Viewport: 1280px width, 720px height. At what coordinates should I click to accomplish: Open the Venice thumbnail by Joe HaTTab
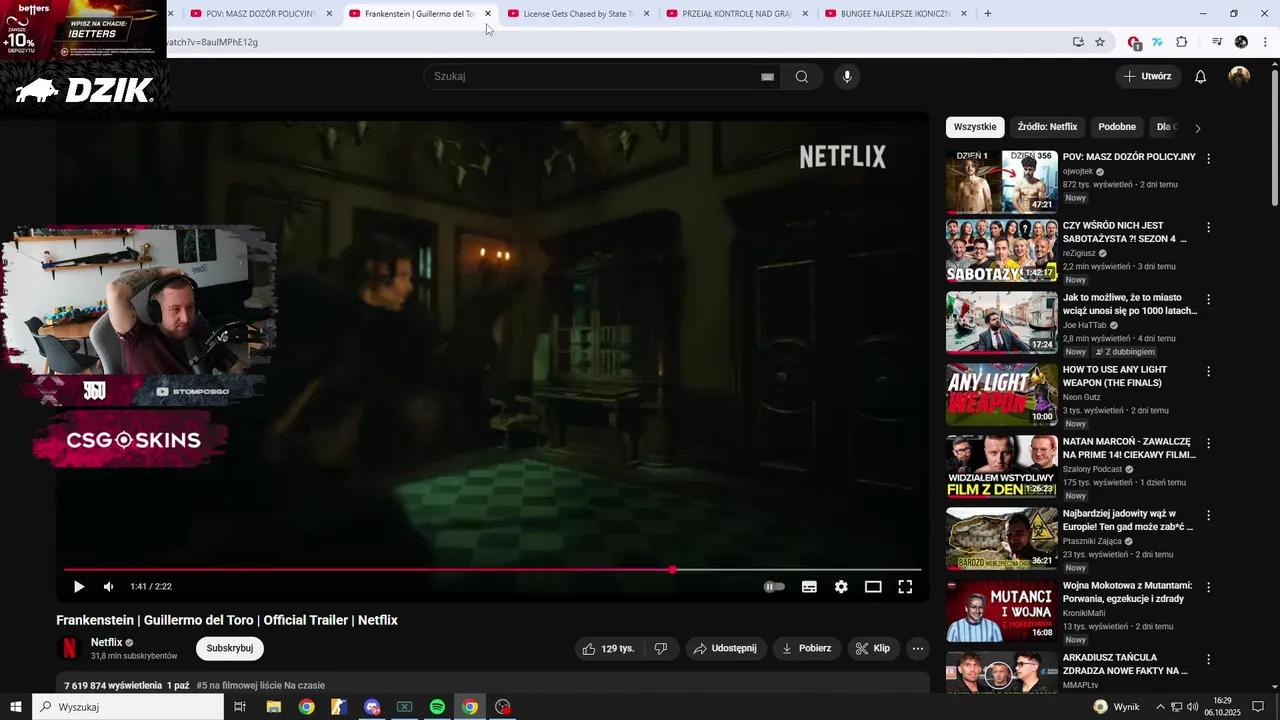[x=1001, y=322]
